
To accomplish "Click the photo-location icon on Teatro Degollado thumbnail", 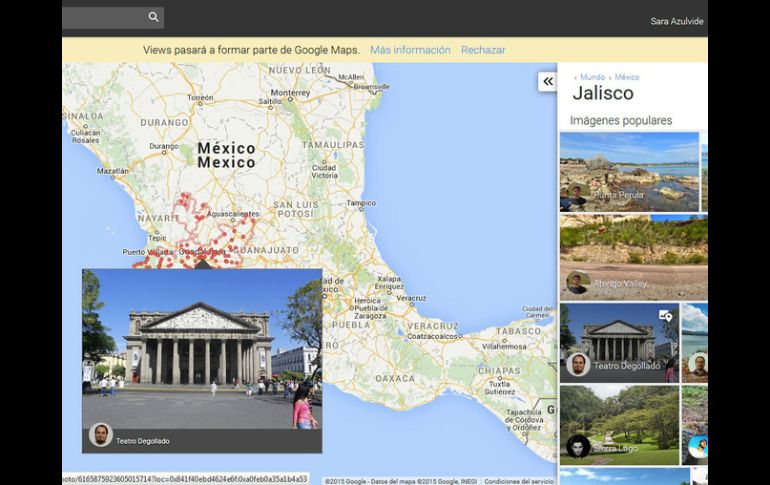I will coord(665,316).
